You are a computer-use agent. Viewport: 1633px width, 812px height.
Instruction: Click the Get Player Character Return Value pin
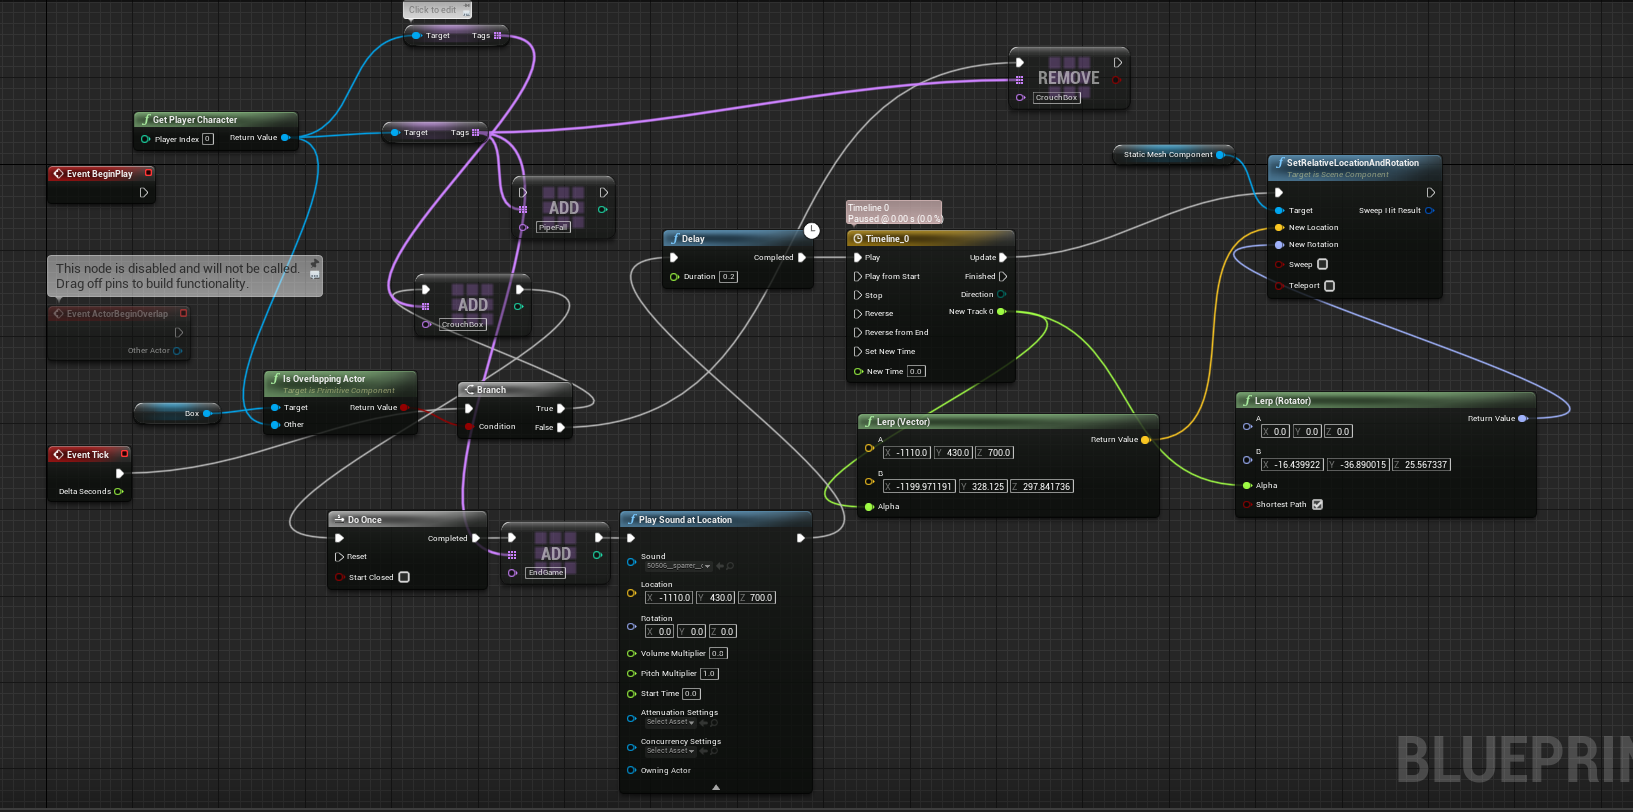pos(285,138)
